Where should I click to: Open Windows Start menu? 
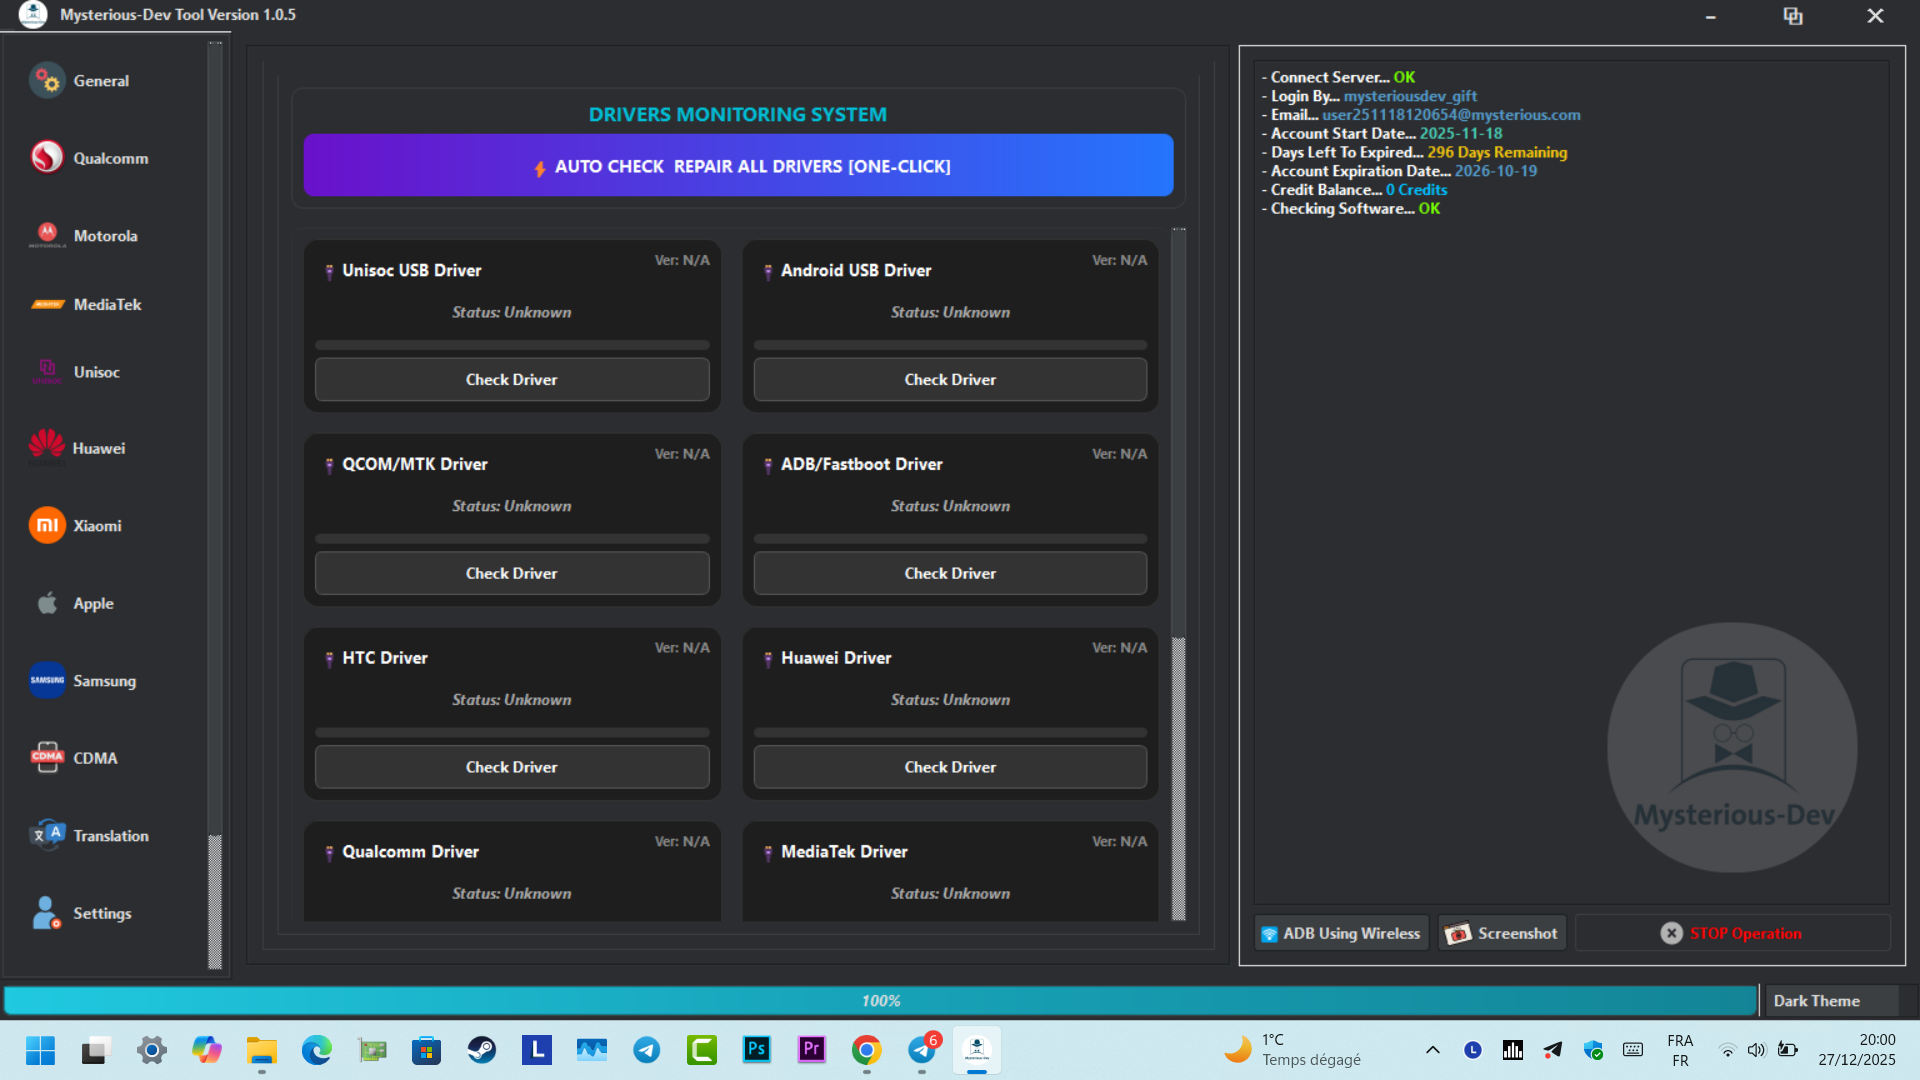pyautogui.click(x=41, y=1050)
